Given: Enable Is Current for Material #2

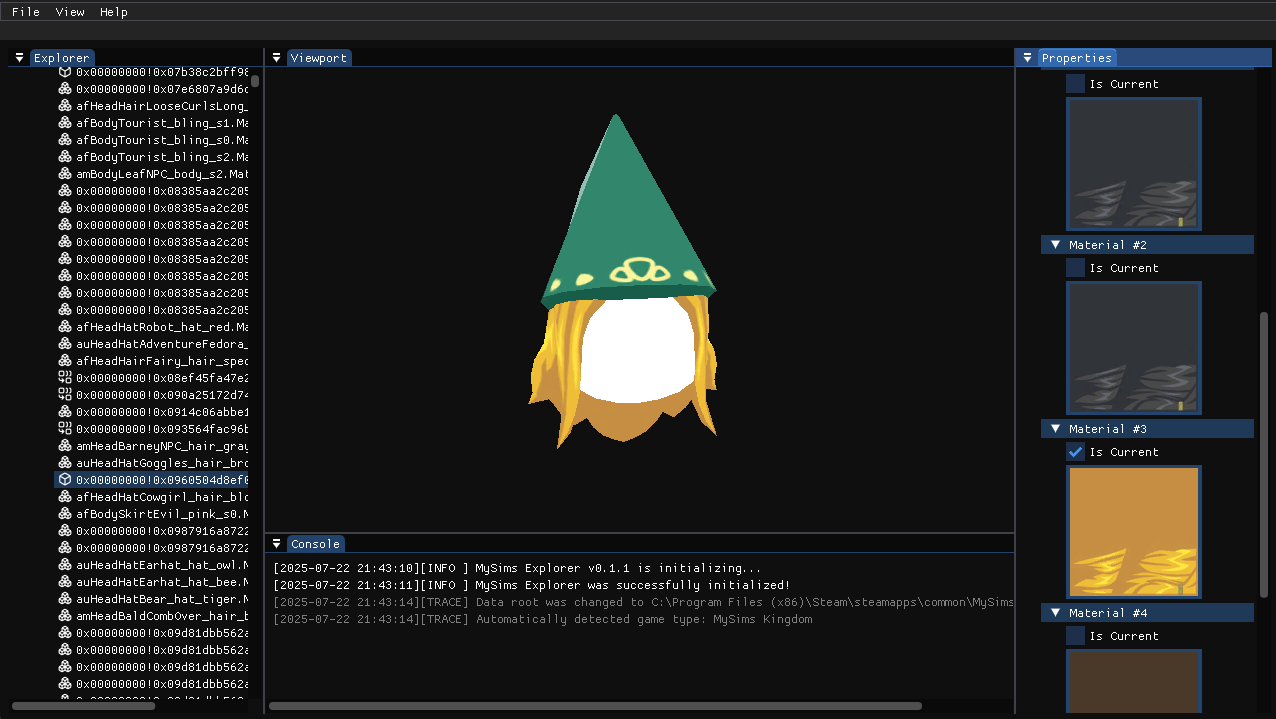Looking at the screenshot, I should pos(1075,267).
